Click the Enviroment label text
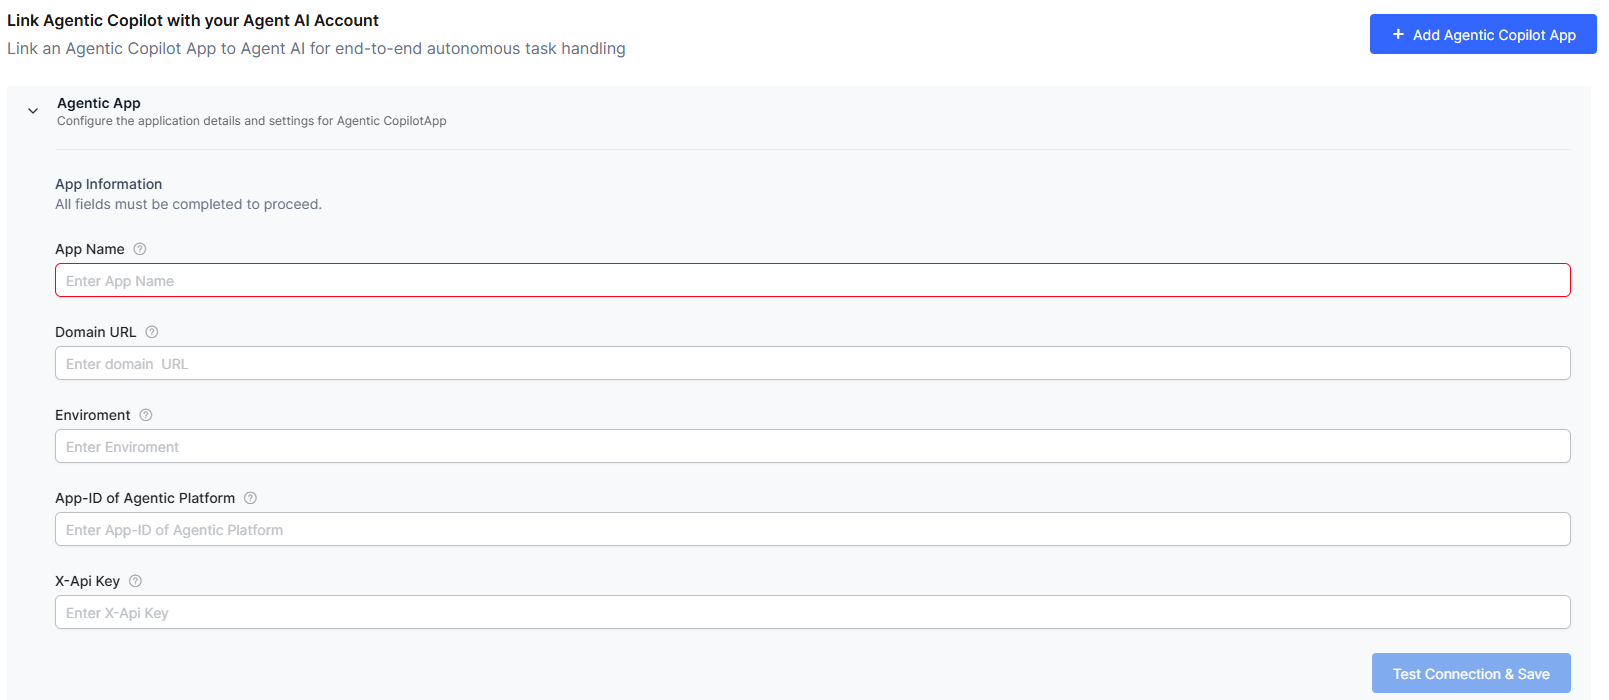Image resolution: width=1609 pixels, height=700 pixels. coord(93,415)
